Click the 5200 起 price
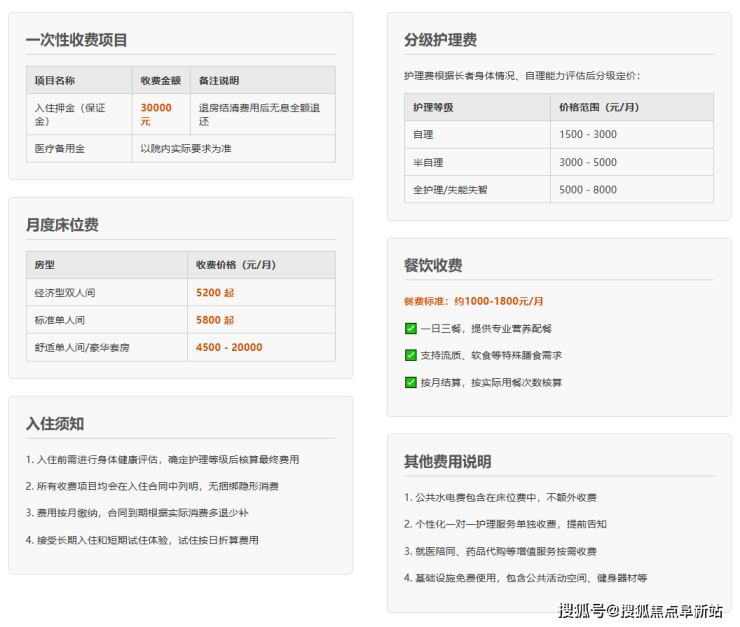 point(215,293)
